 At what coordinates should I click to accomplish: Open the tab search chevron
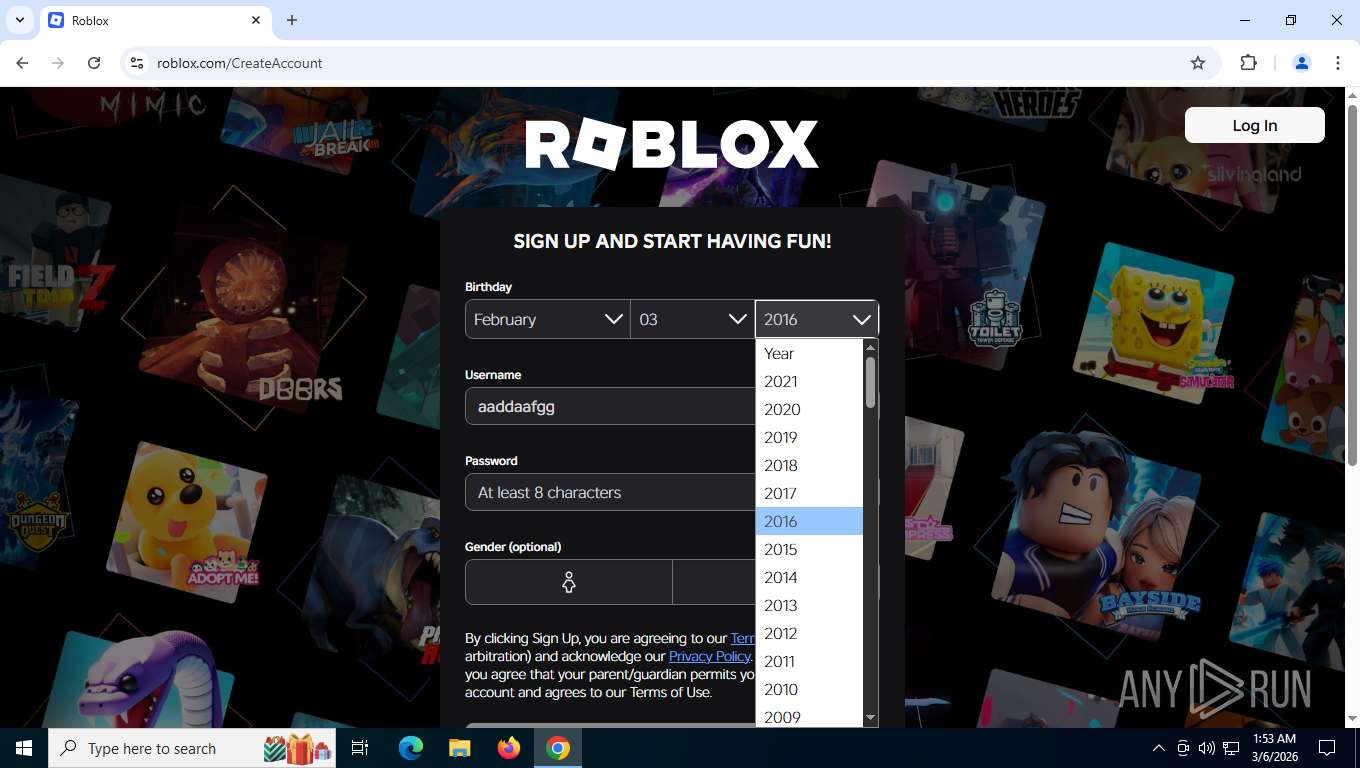tap(19, 20)
